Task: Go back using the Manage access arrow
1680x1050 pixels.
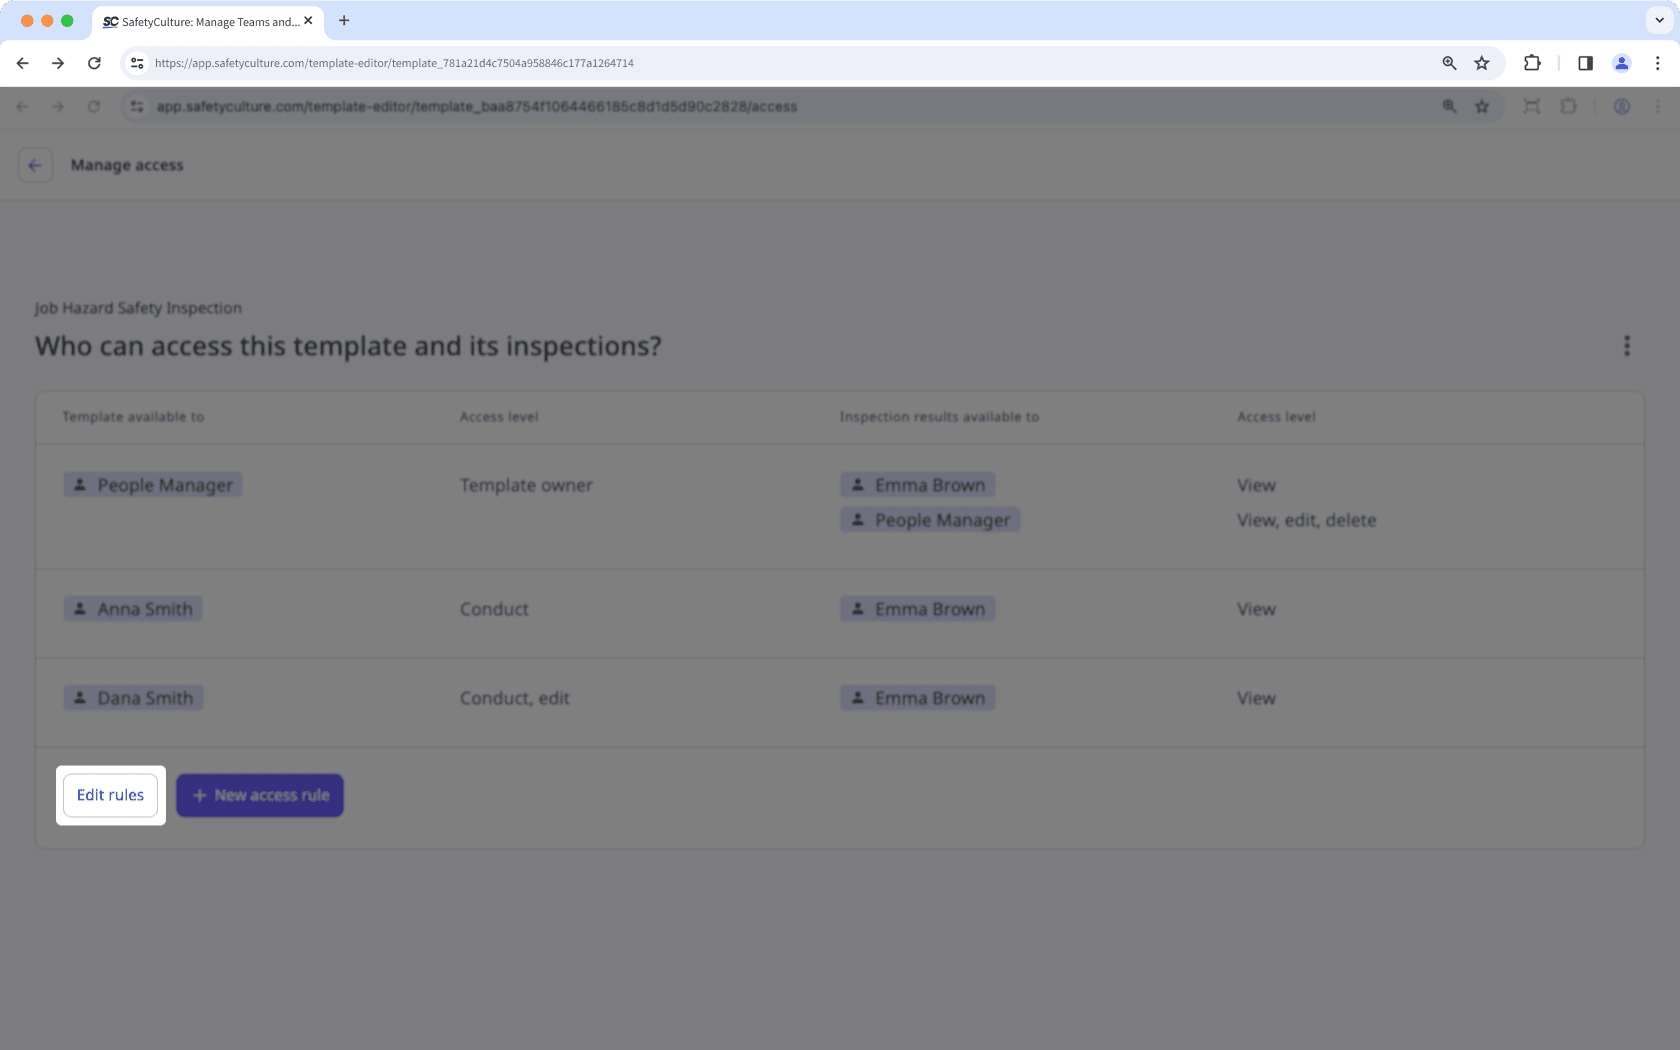Action: (36, 165)
